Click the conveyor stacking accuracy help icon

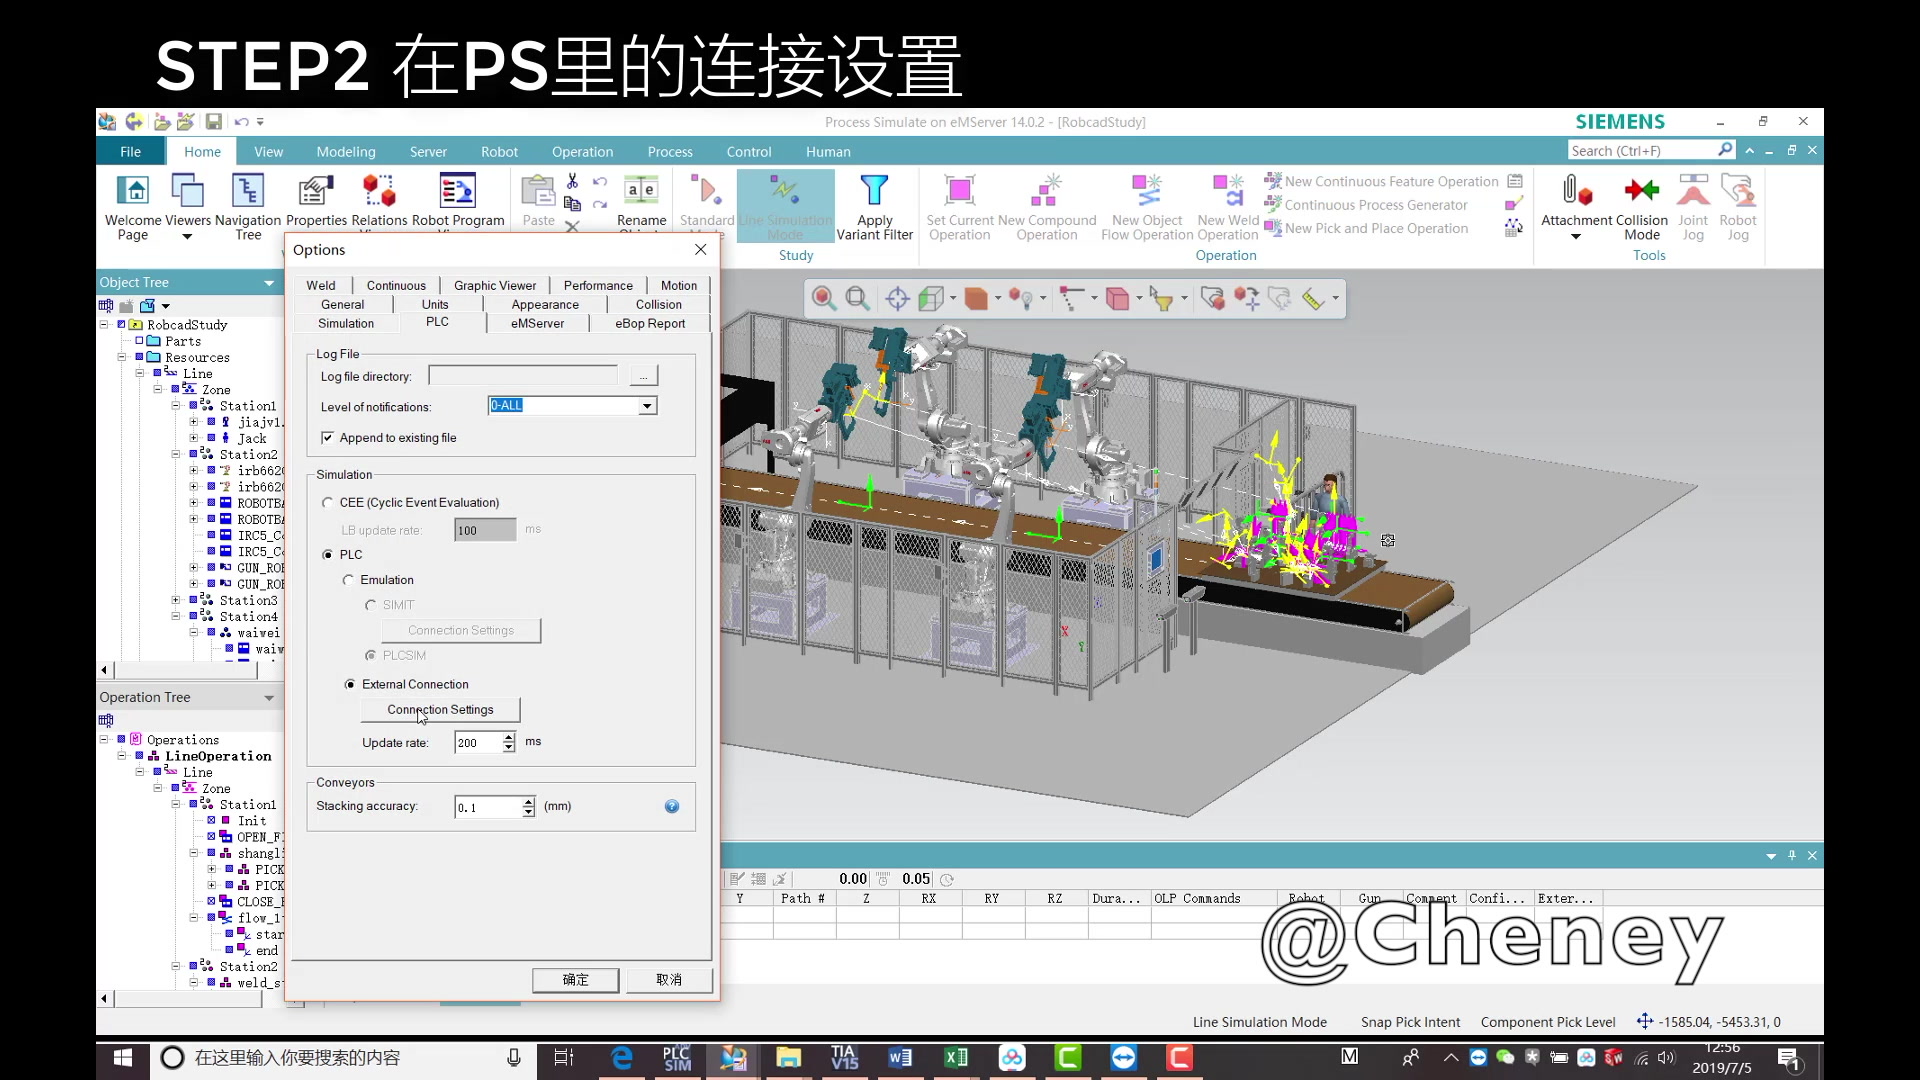[x=672, y=807]
